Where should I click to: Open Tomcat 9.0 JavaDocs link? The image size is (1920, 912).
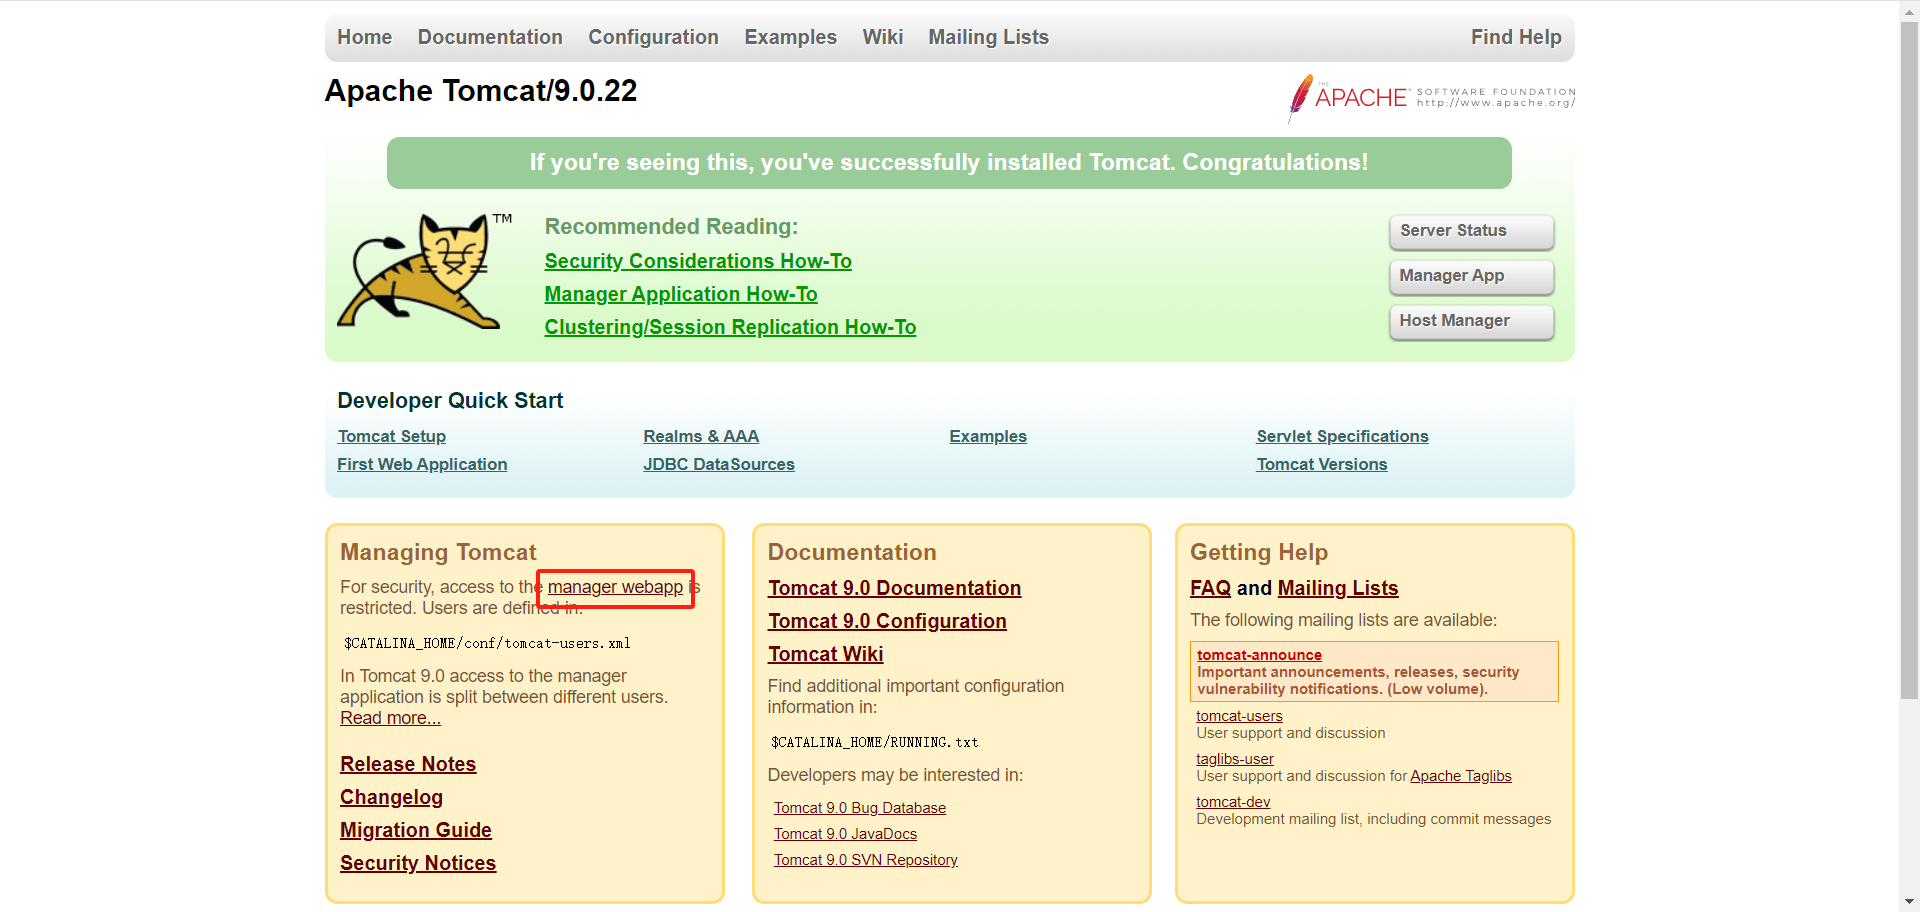tap(845, 834)
